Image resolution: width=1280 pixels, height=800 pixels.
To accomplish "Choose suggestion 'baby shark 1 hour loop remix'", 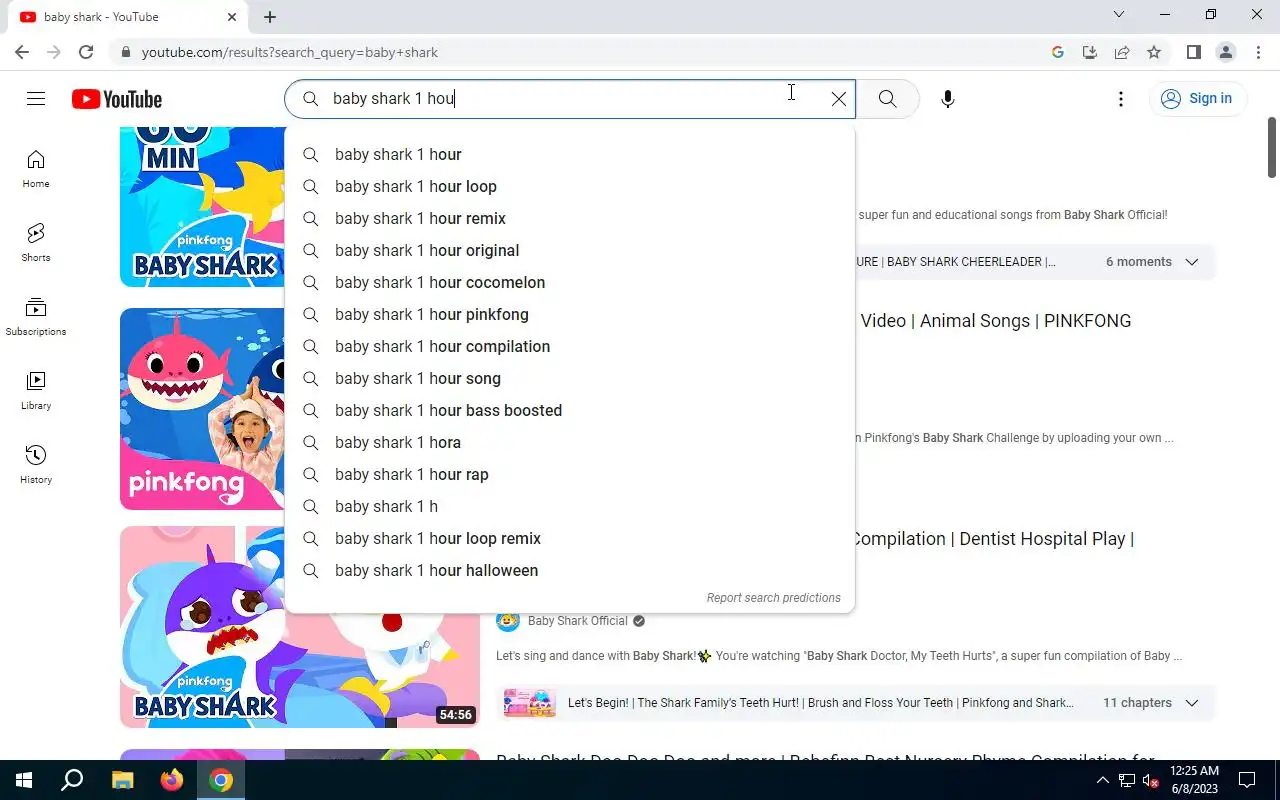I will coord(570,538).
